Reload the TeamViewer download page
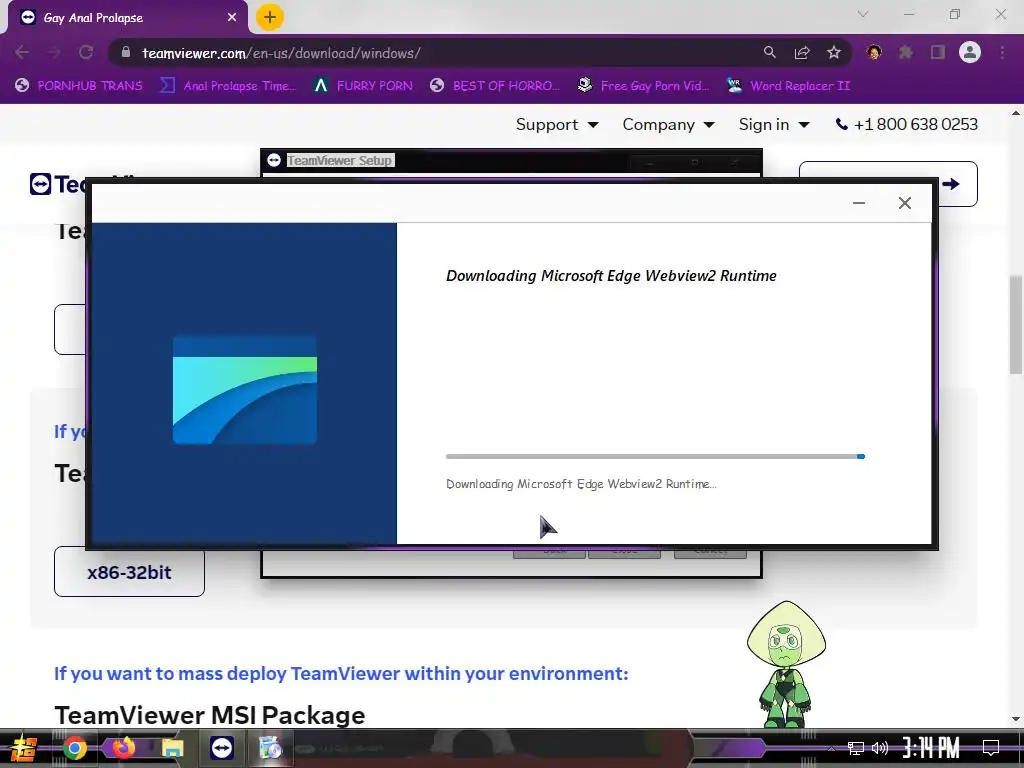 [x=86, y=53]
